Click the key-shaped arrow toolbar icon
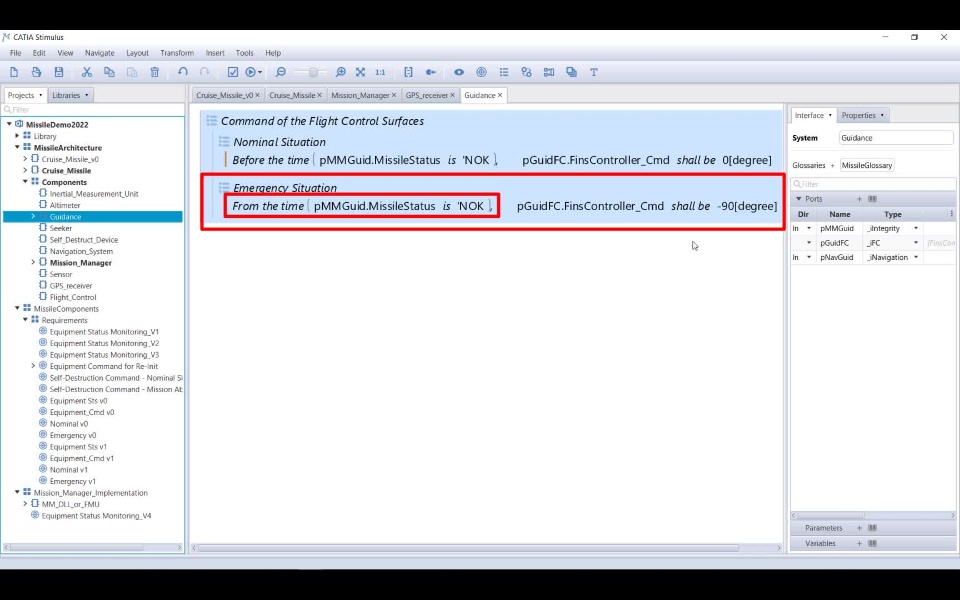The width and height of the screenshot is (960, 600). (x=430, y=72)
